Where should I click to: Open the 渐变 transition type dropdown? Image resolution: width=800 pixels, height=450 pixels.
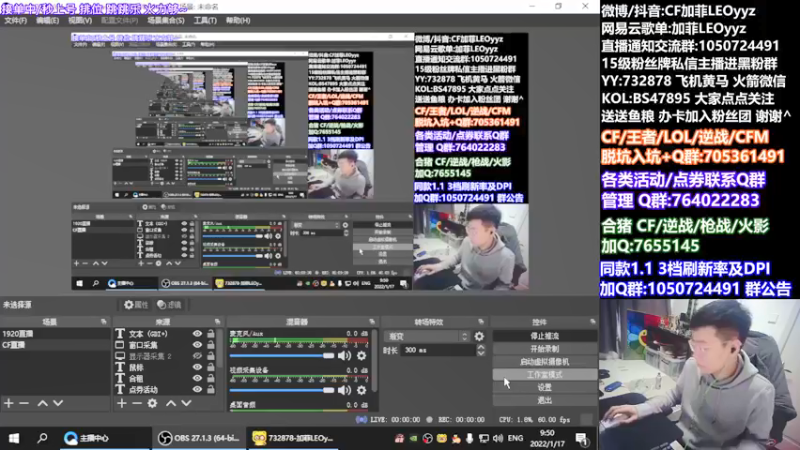point(427,336)
